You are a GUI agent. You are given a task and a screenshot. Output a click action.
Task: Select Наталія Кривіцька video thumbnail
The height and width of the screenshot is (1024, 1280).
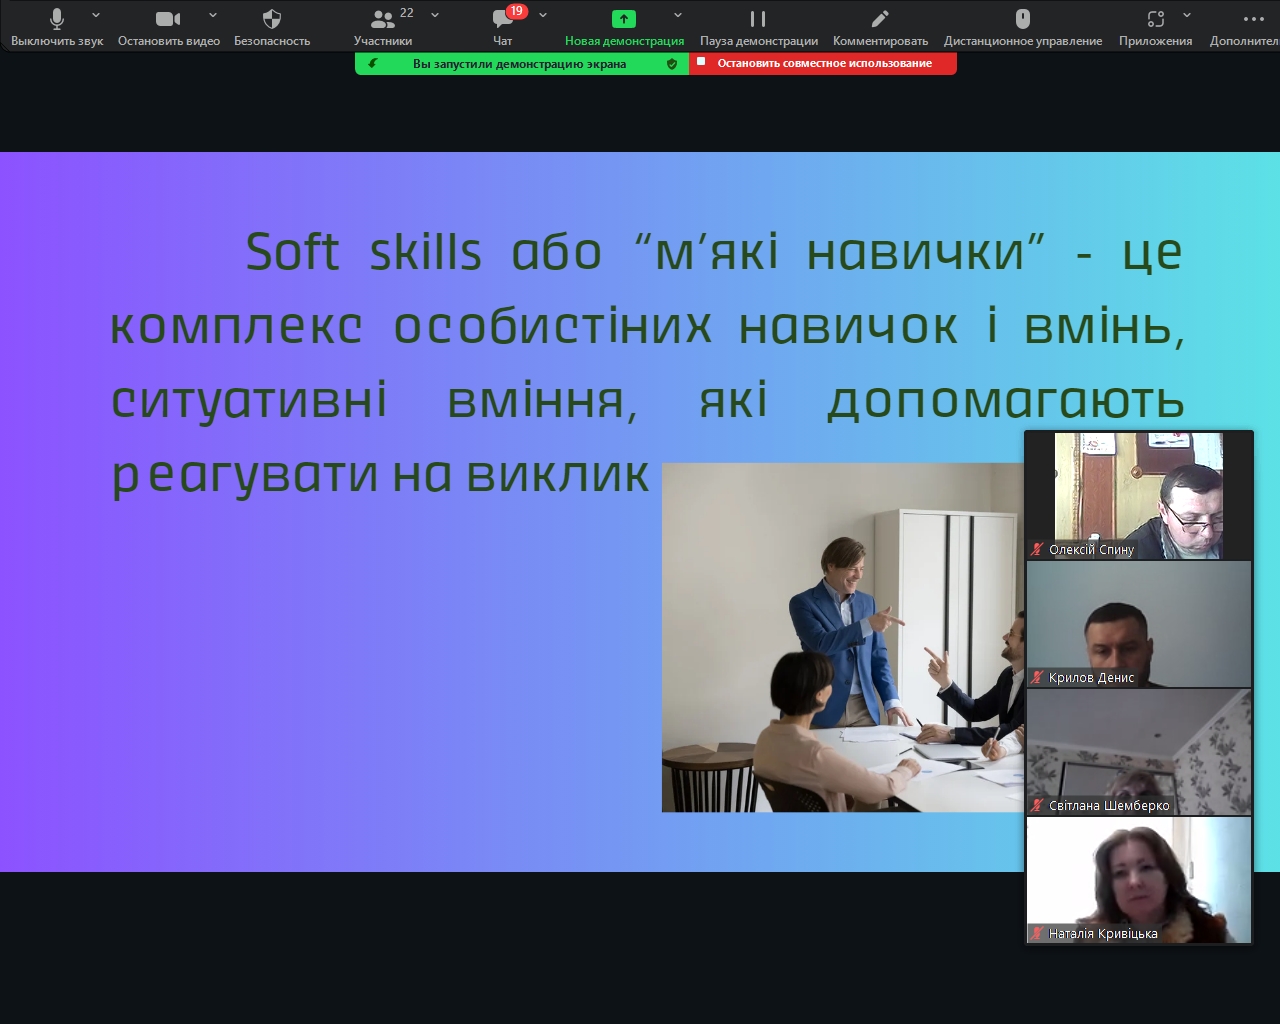point(1139,880)
